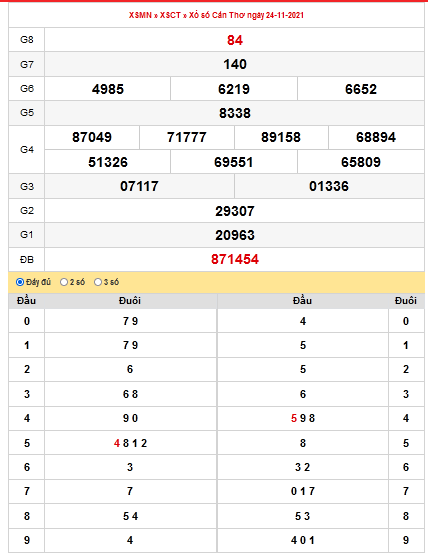The image size is (428, 560).
Task: Open the XSCT link in header
Action: click(170, 15)
